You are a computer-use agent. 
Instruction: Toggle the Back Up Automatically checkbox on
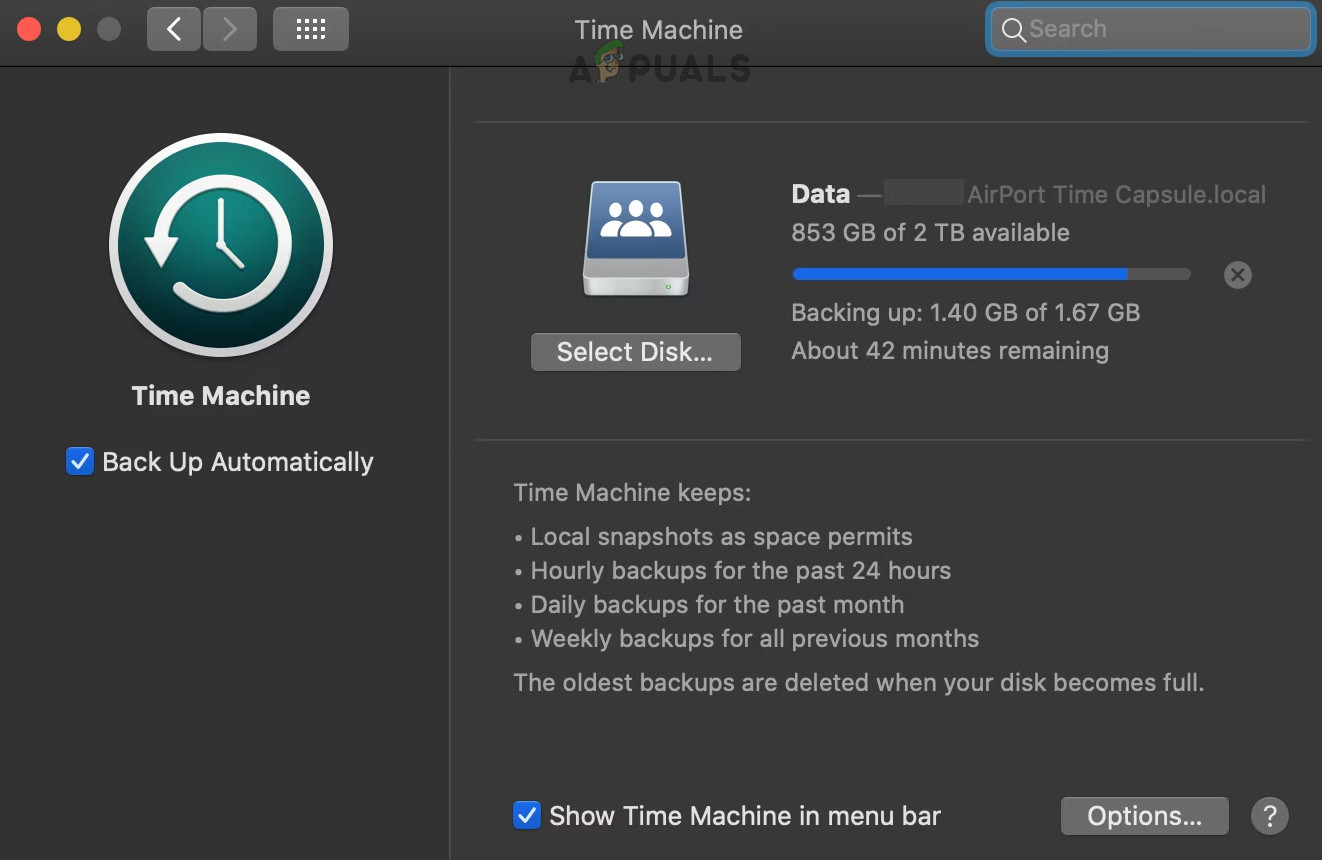click(x=80, y=461)
